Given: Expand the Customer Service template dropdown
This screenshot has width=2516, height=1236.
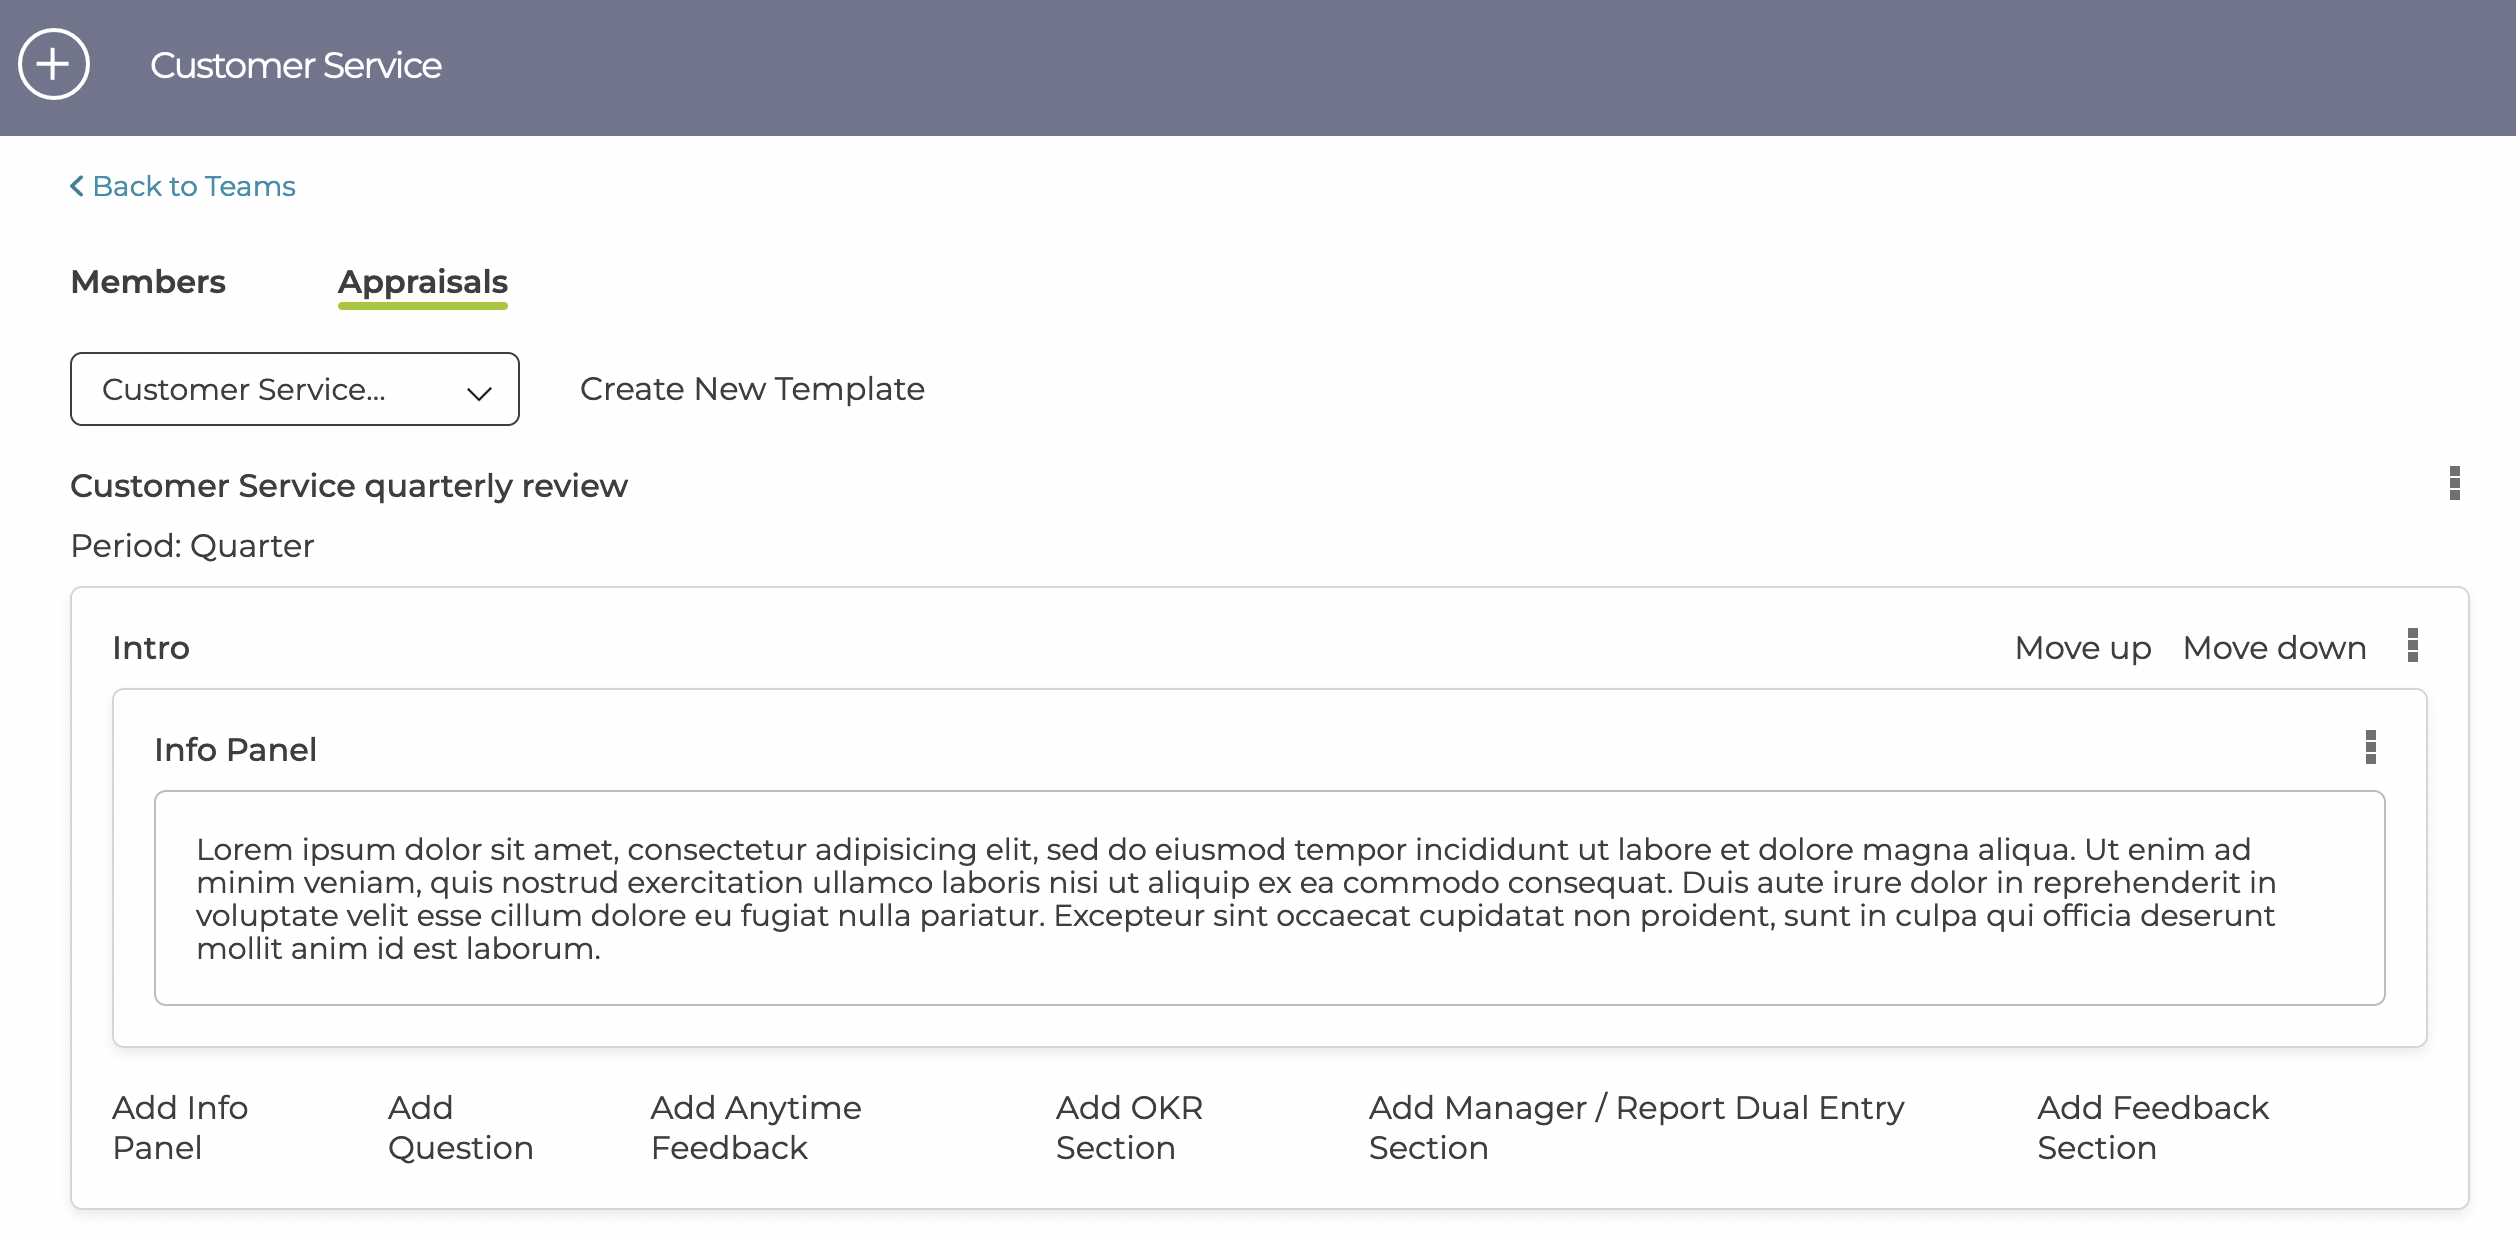Looking at the screenshot, I should coord(295,389).
